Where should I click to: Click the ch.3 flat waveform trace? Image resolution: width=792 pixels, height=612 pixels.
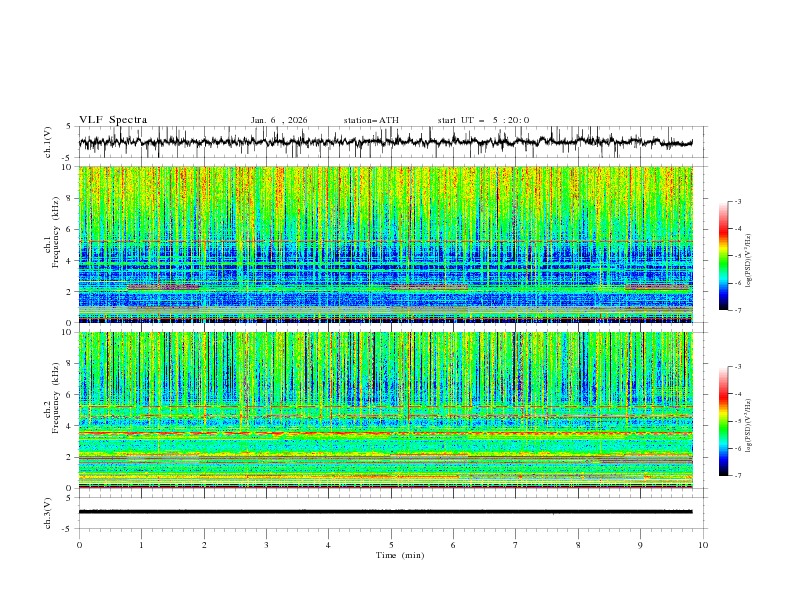point(386,512)
